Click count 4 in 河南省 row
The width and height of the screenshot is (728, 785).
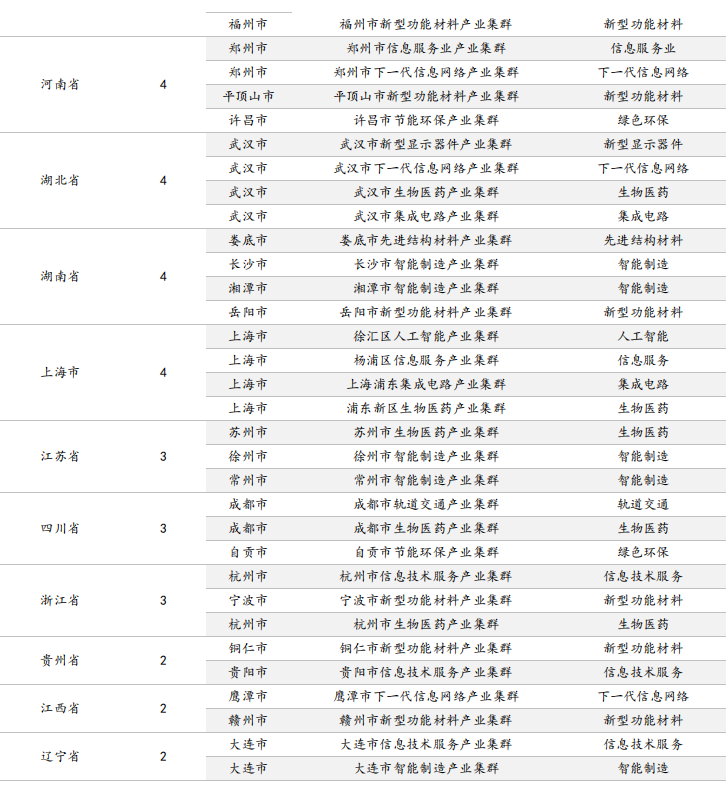tap(163, 85)
